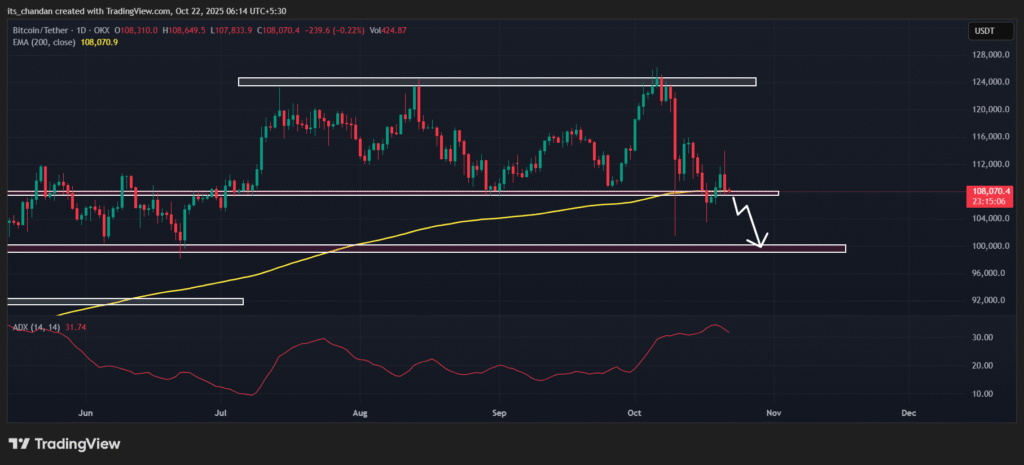Click the Dec label on time axis
Viewport: 1024px width, 465px height.
pos(908,412)
